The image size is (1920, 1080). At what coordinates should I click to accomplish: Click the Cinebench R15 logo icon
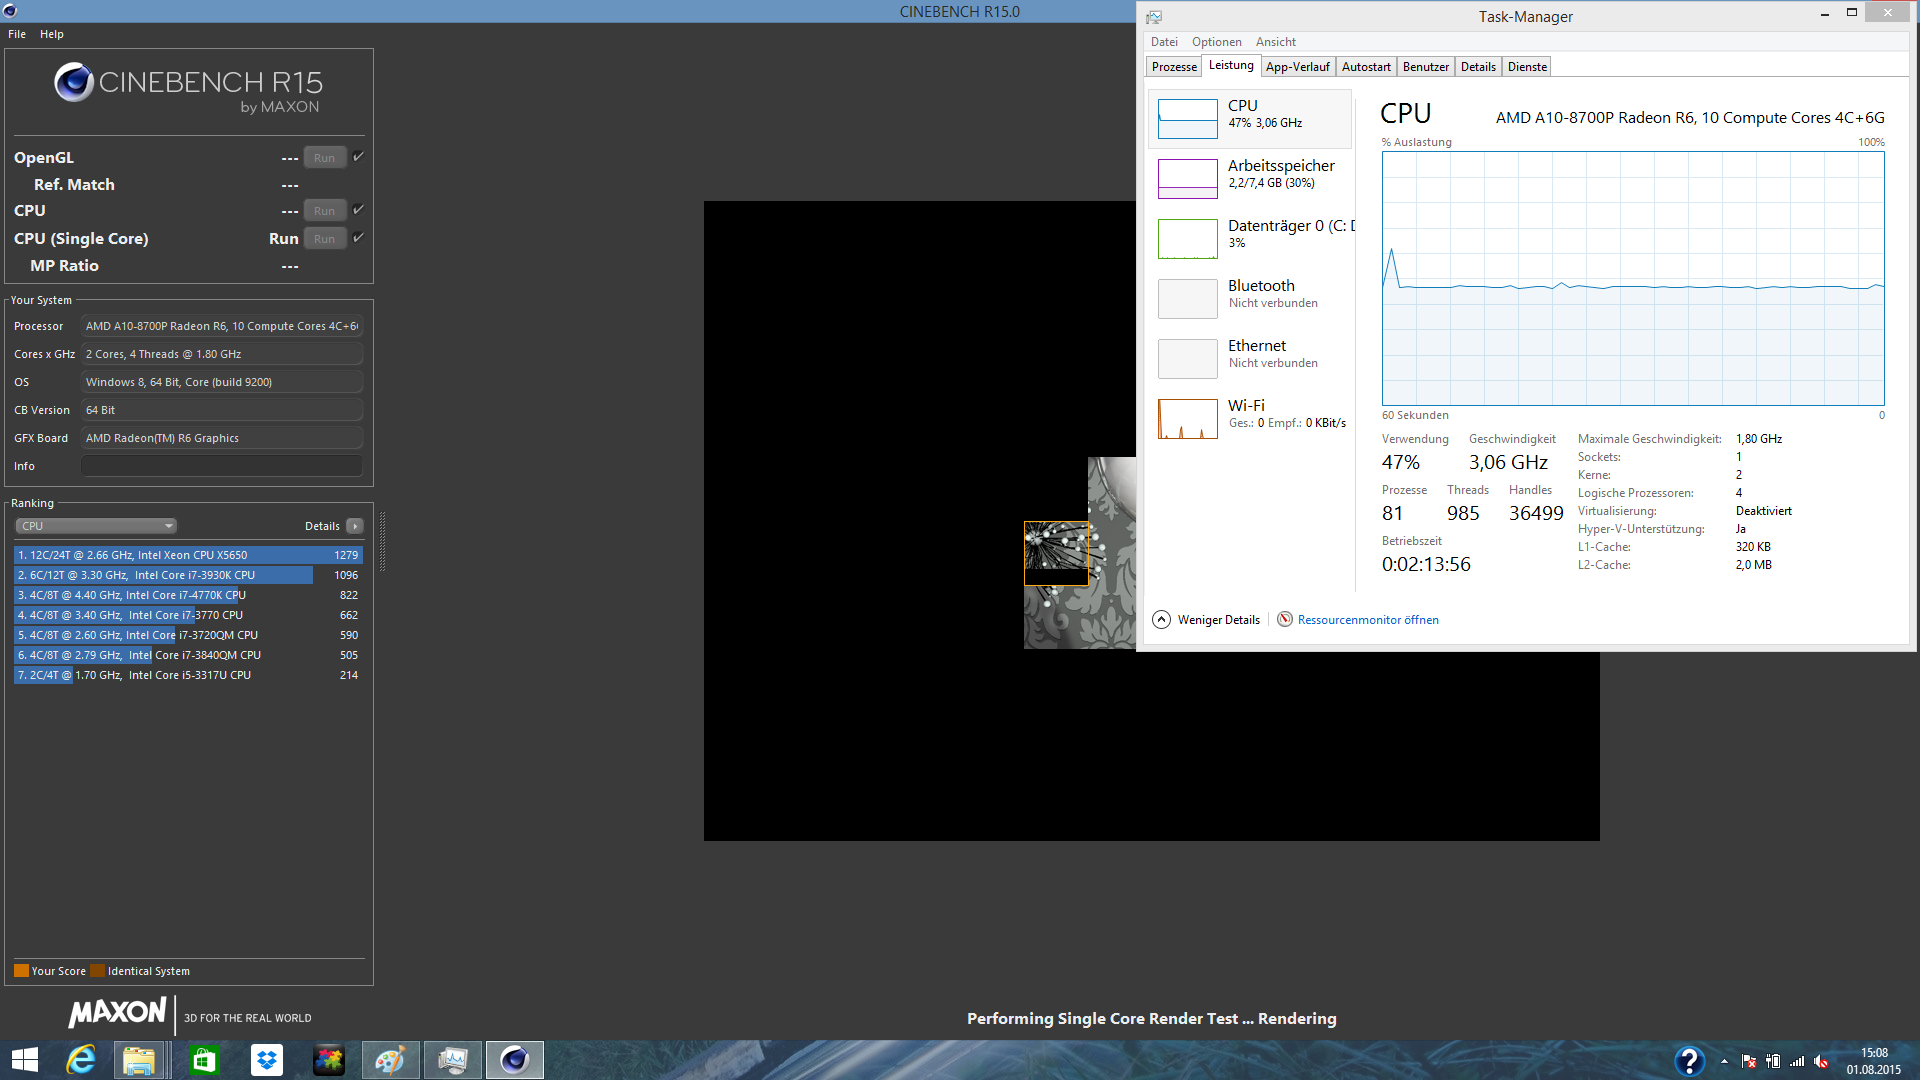point(74,82)
